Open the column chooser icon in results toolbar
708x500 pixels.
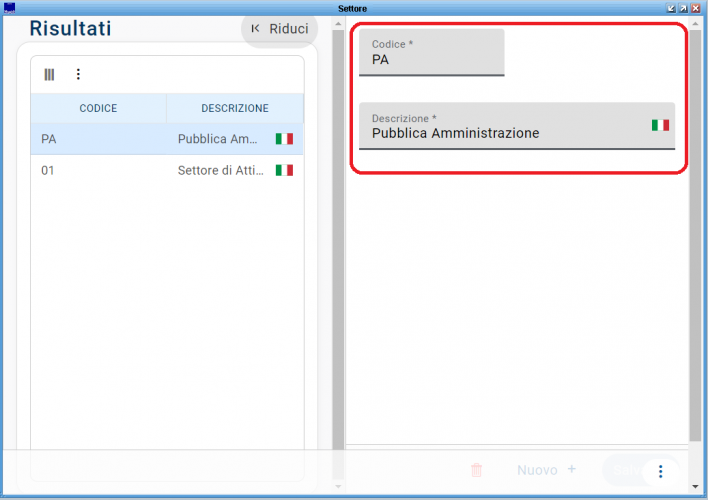[49, 75]
